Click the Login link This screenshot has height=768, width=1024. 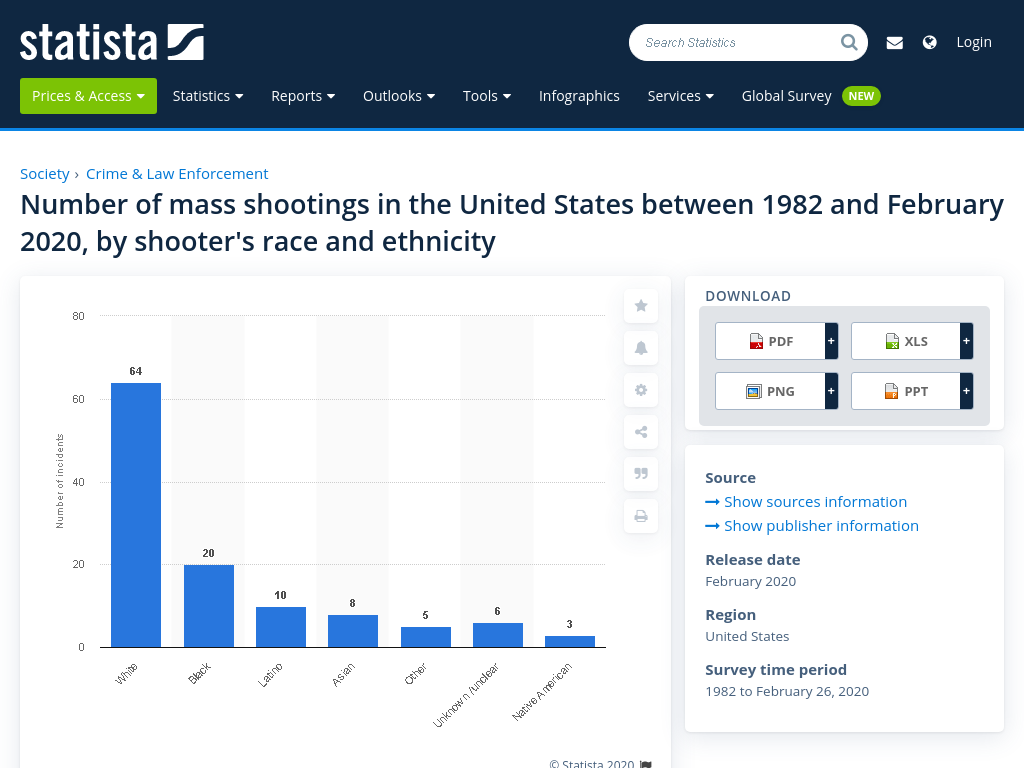(974, 42)
